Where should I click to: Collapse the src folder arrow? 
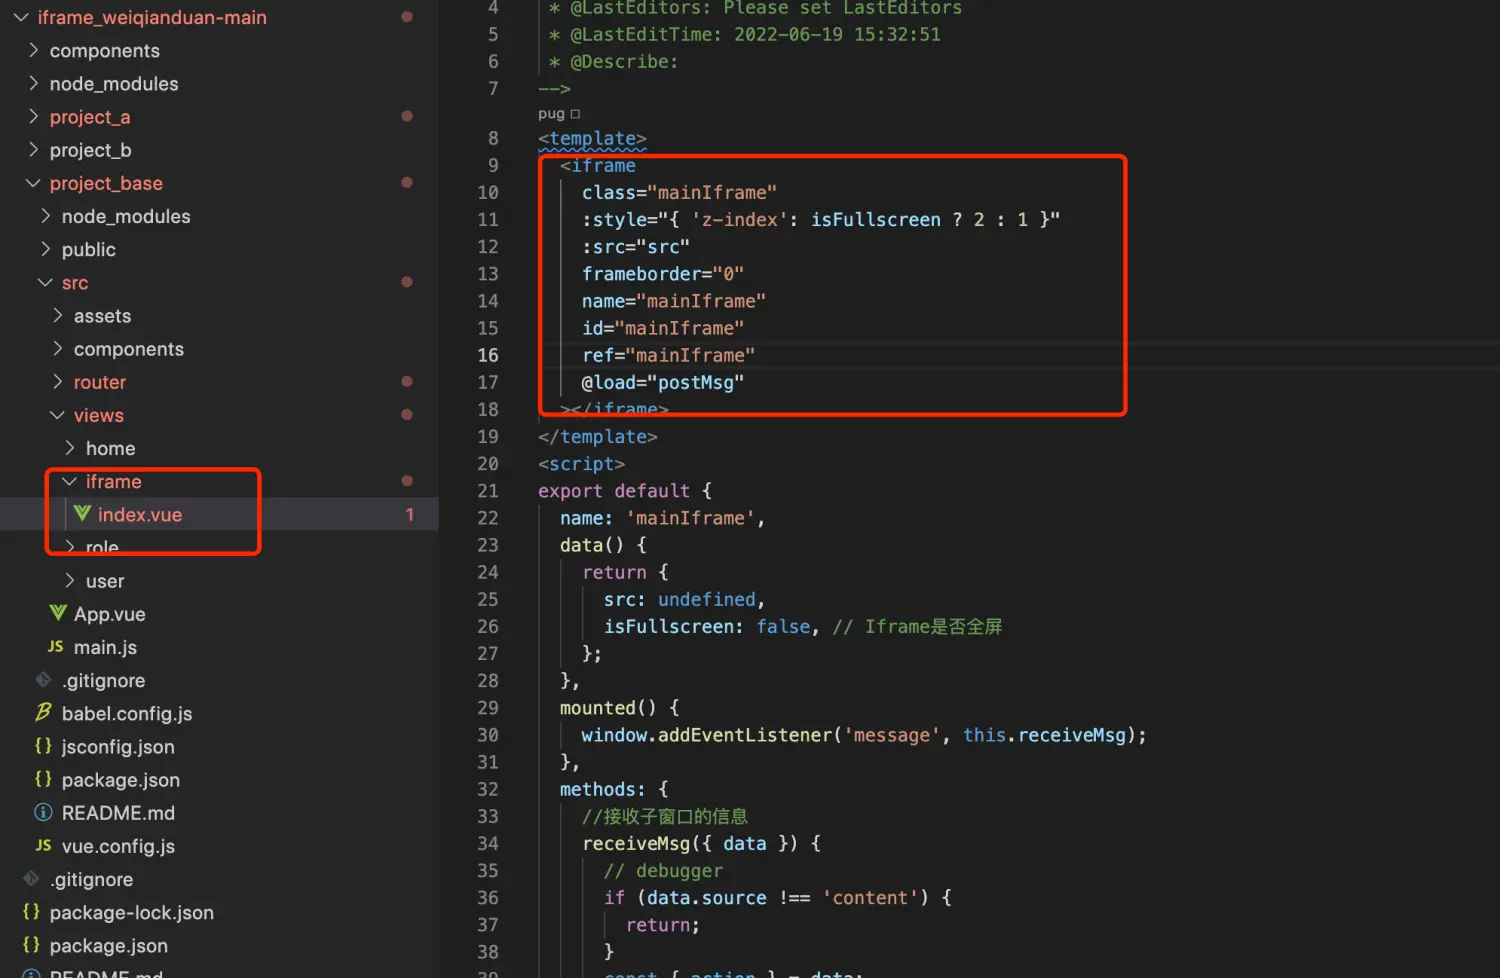[x=45, y=283]
